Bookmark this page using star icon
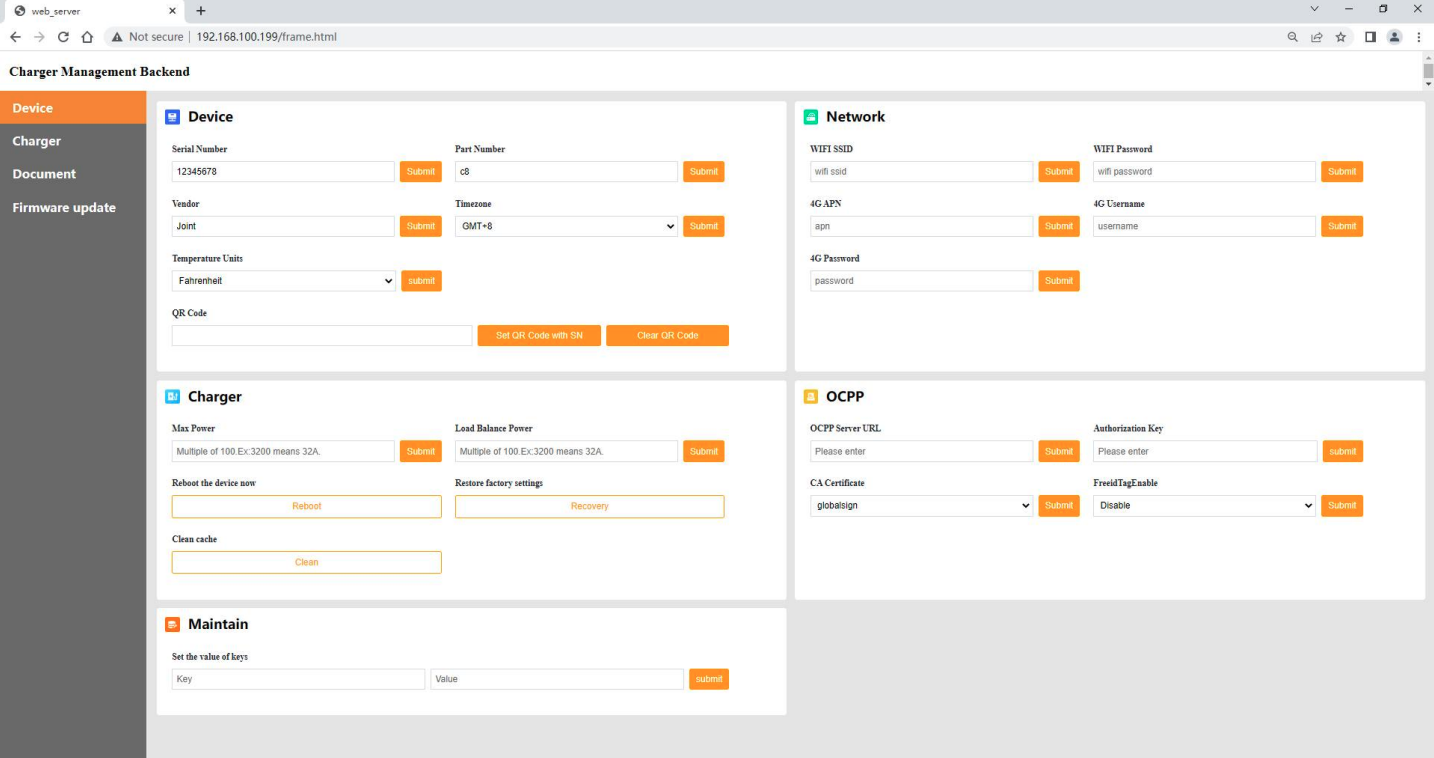This screenshot has height=758, width=1434. tap(1341, 37)
